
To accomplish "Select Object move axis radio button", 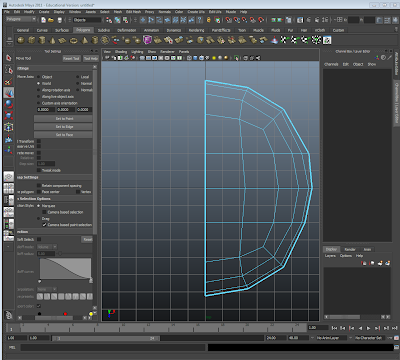I will click(39, 77).
